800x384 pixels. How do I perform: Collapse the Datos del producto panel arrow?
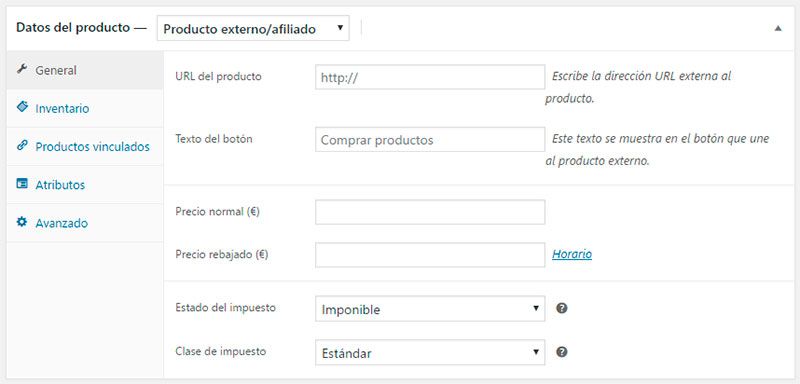point(778,29)
